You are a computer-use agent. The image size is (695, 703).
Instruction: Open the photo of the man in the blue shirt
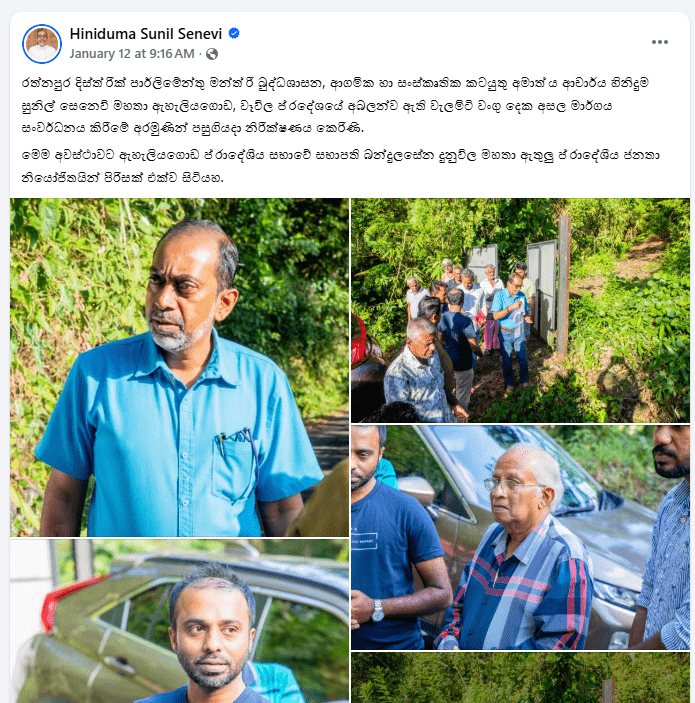[x=179, y=367]
